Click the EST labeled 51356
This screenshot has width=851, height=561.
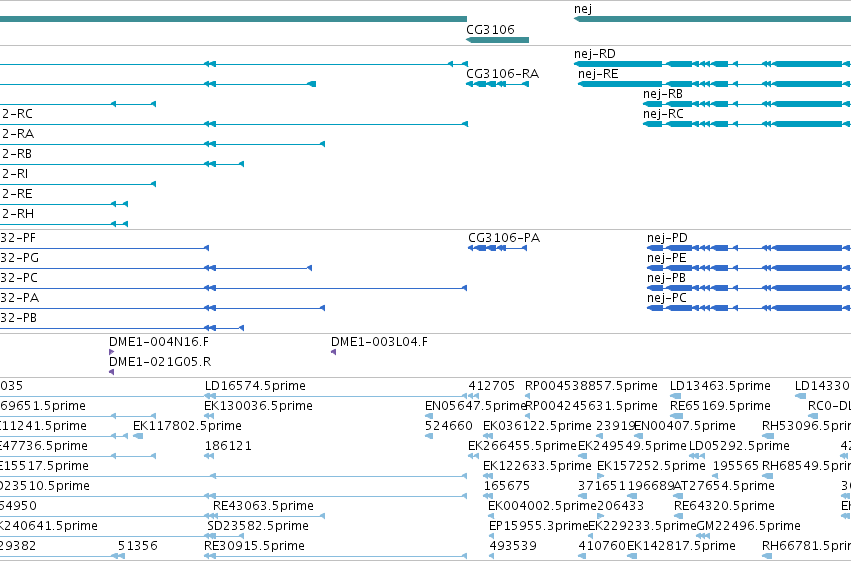coord(138,546)
